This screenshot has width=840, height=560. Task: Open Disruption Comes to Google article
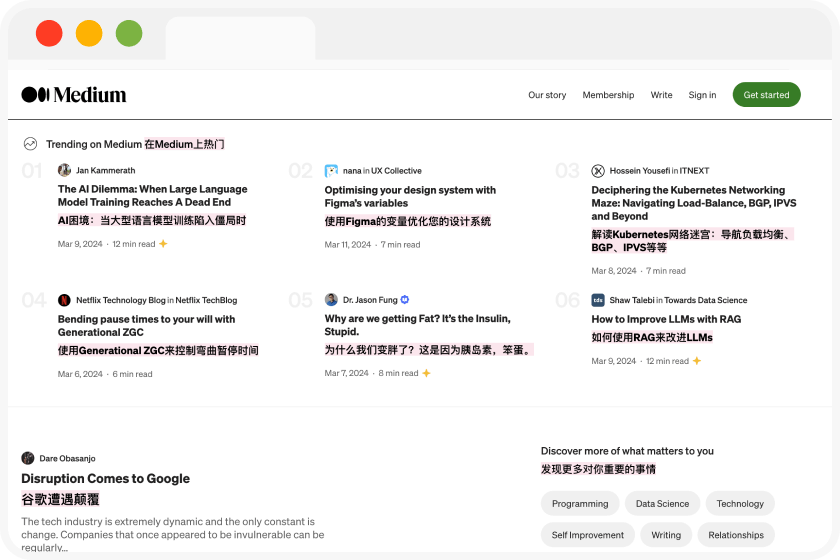tap(106, 479)
